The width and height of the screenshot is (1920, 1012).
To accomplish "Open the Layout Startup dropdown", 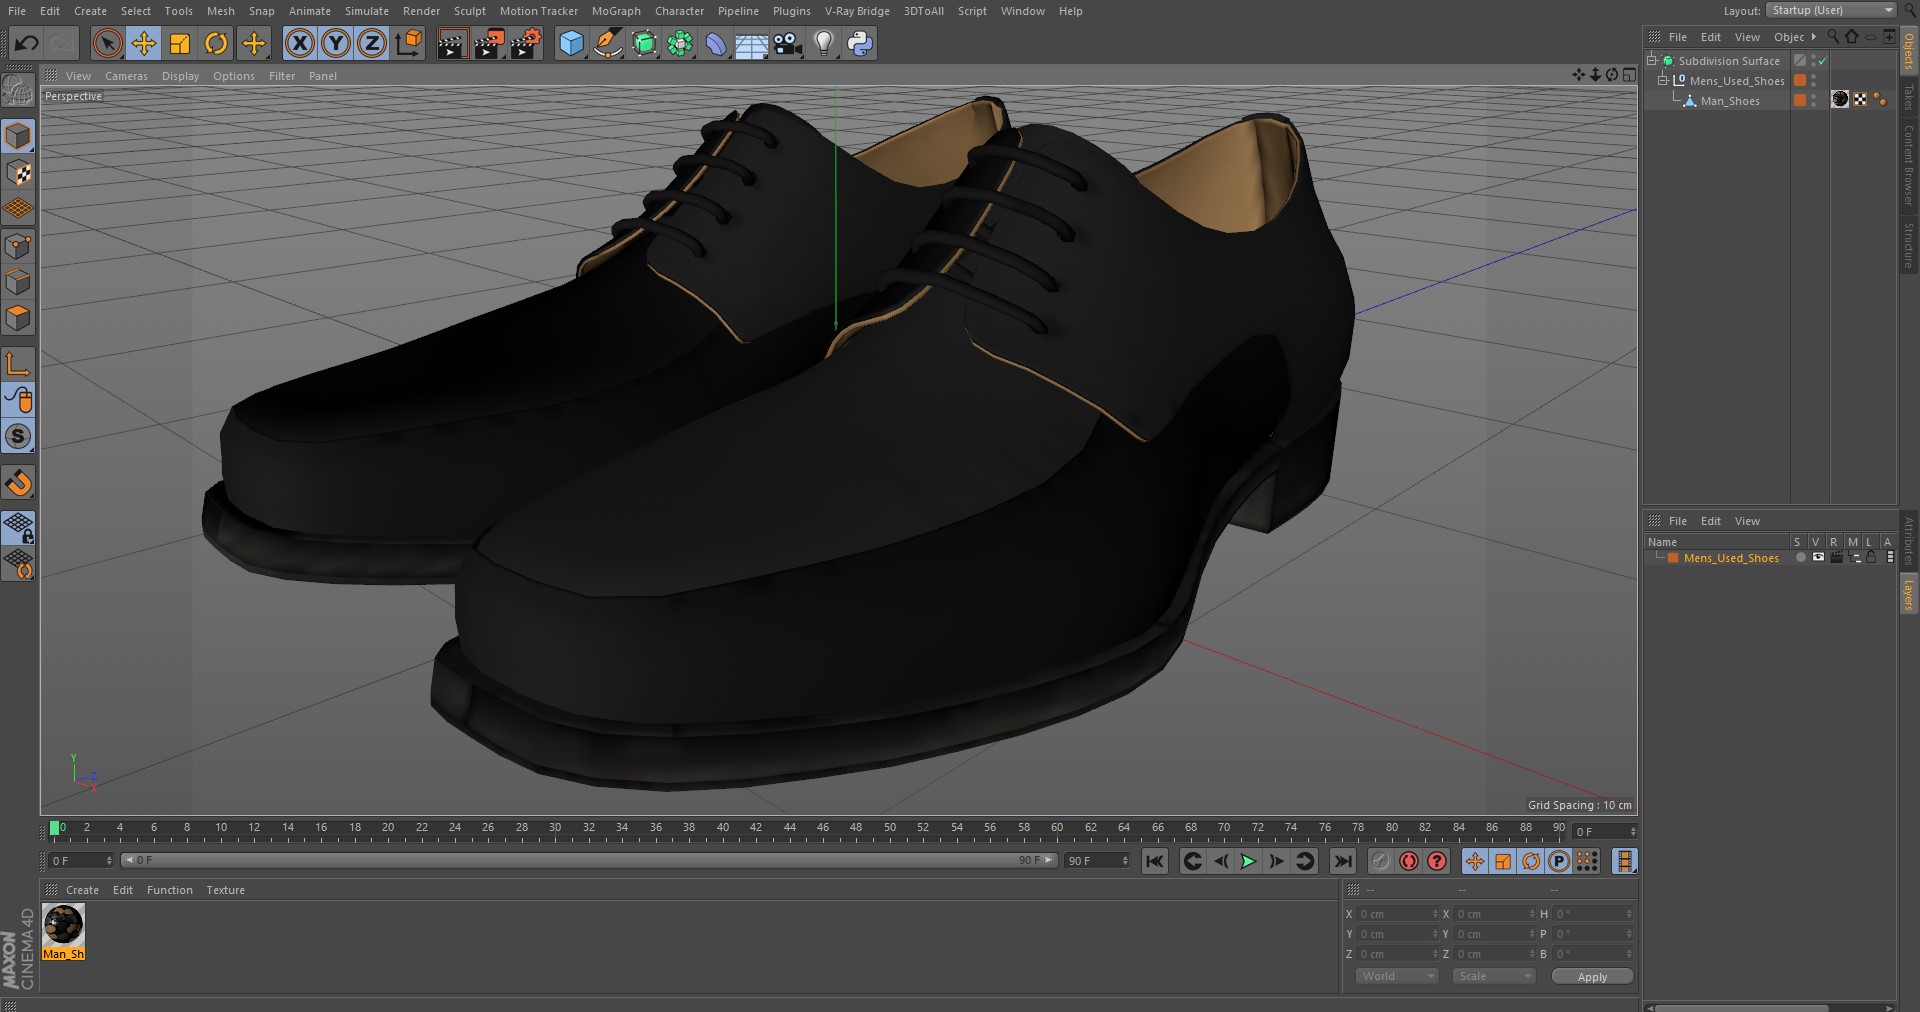I will 1831,10.
